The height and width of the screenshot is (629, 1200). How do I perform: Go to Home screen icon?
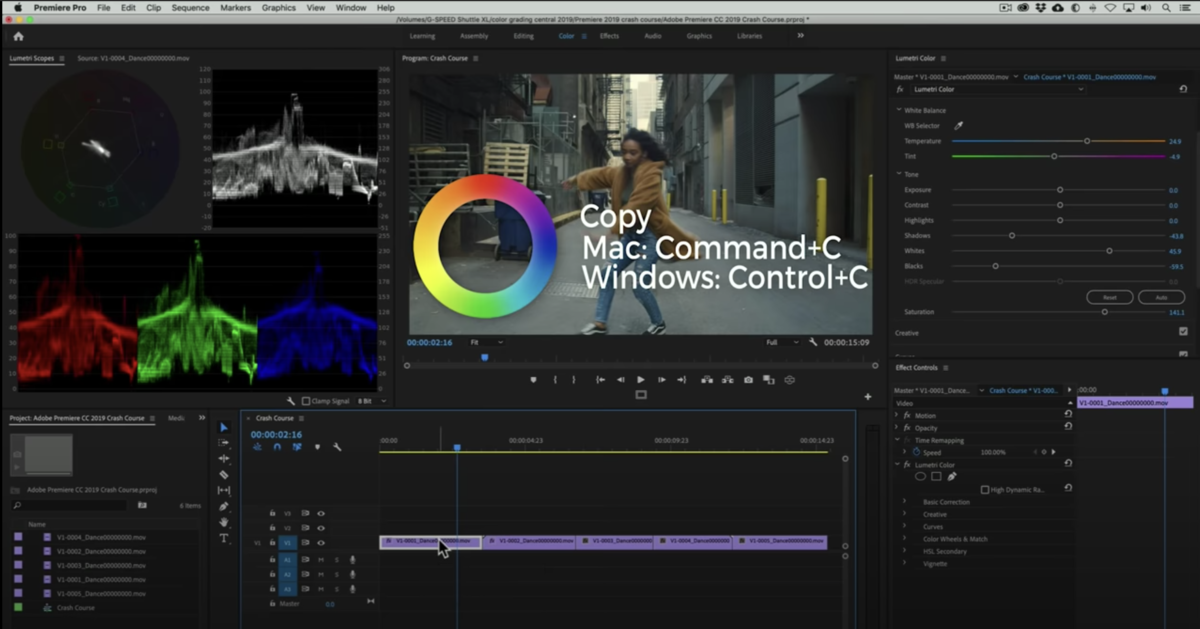(x=18, y=36)
